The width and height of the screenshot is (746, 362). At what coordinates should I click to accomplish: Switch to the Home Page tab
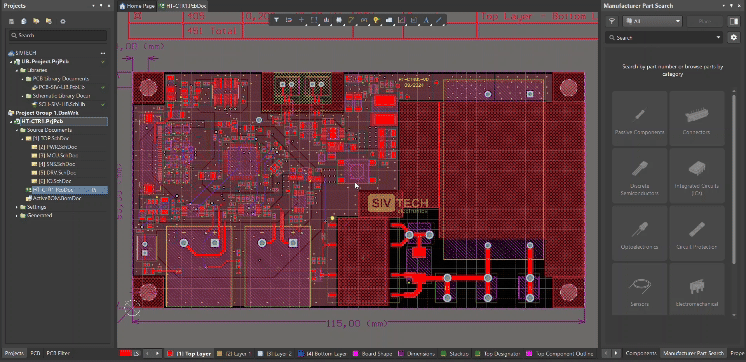coord(137,6)
